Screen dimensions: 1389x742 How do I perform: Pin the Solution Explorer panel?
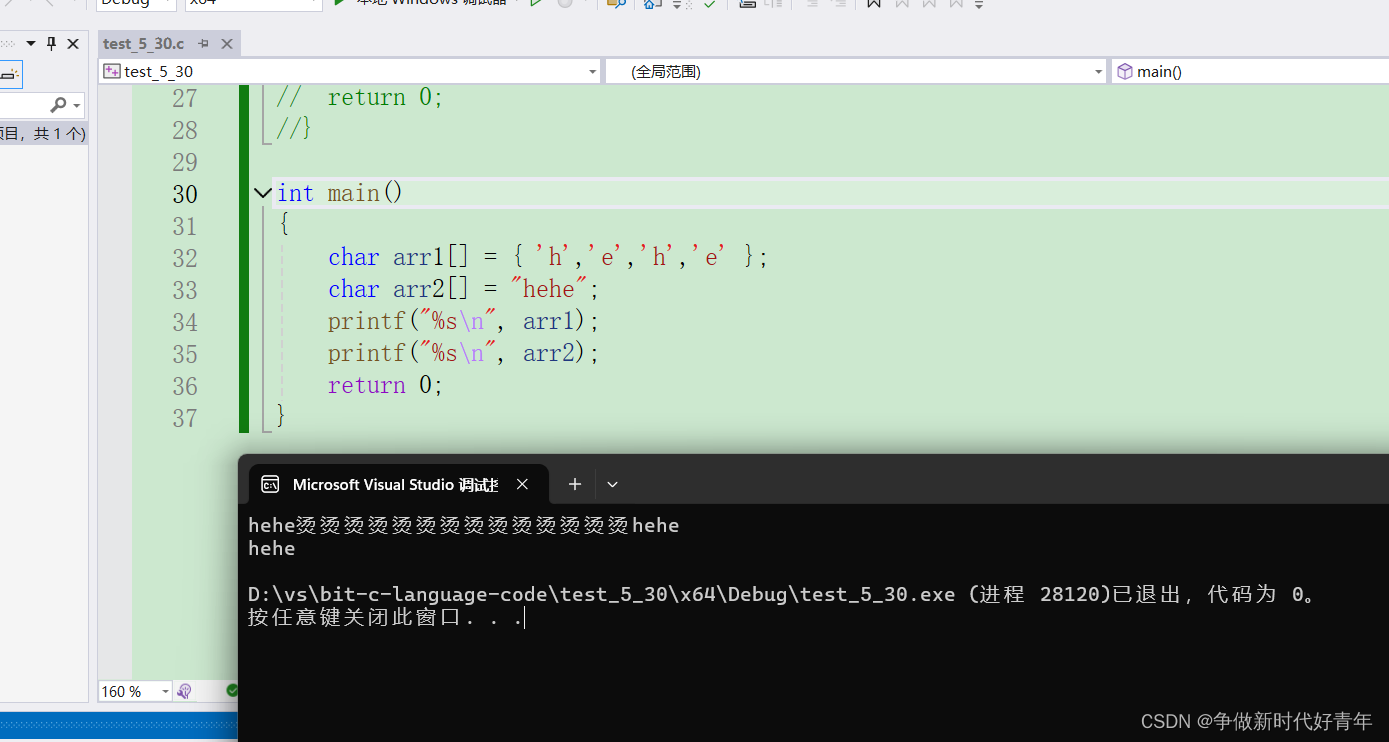52,43
